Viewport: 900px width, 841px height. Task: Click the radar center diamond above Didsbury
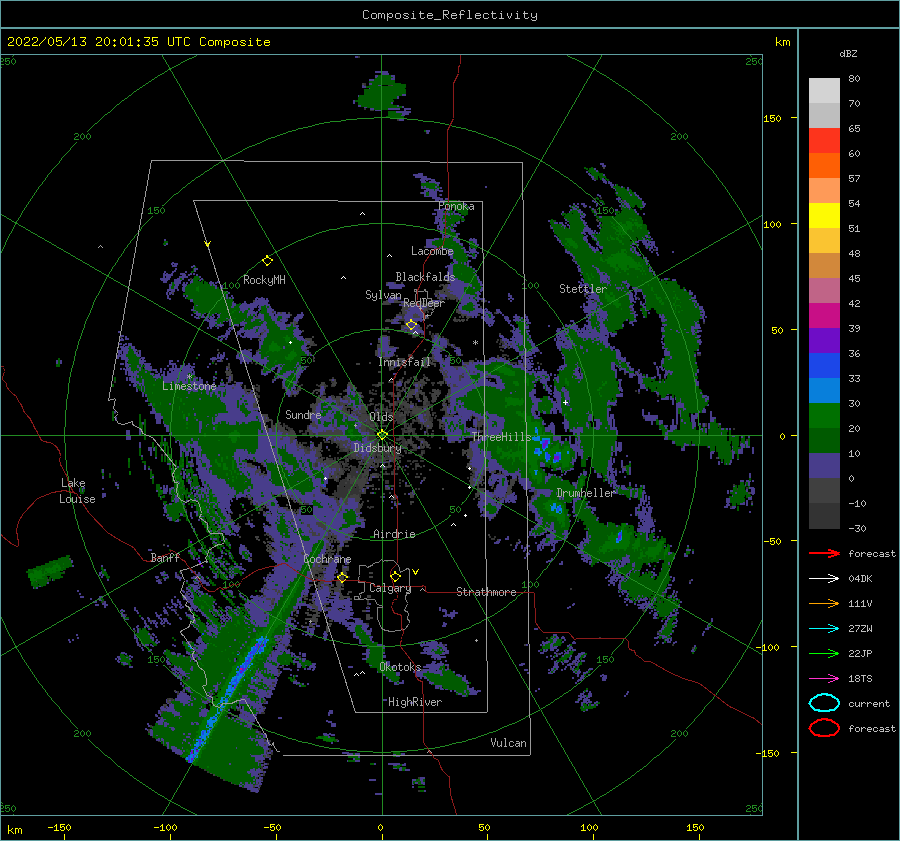pos(382,435)
